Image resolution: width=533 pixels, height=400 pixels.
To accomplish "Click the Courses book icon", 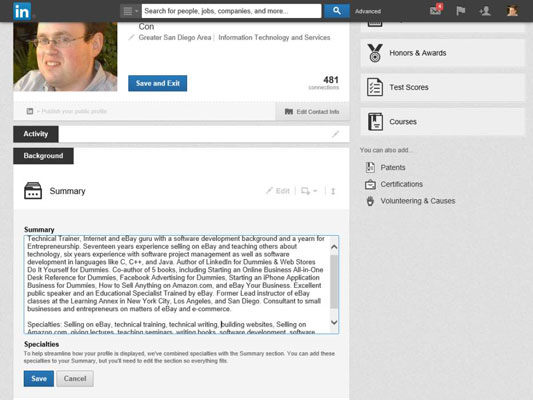I will (x=375, y=122).
